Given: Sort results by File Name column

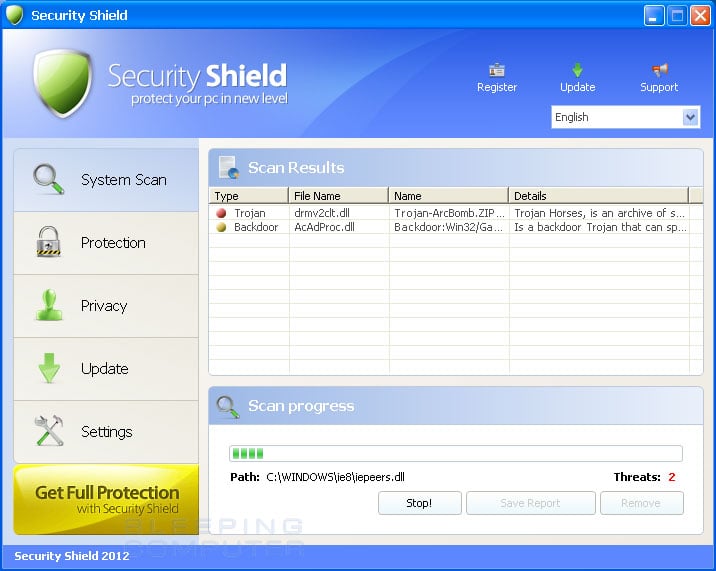Looking at the screenshot, I should click(338, 196).
